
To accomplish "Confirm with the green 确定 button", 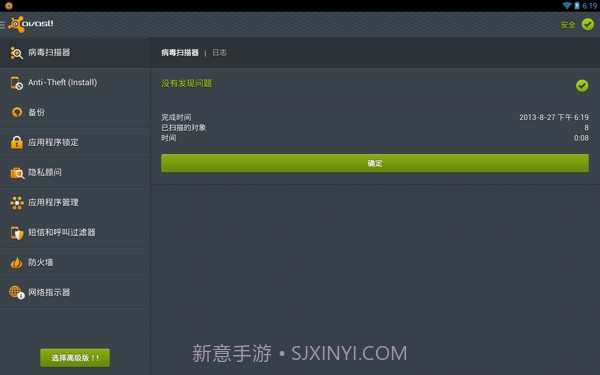I will point(375,163).
